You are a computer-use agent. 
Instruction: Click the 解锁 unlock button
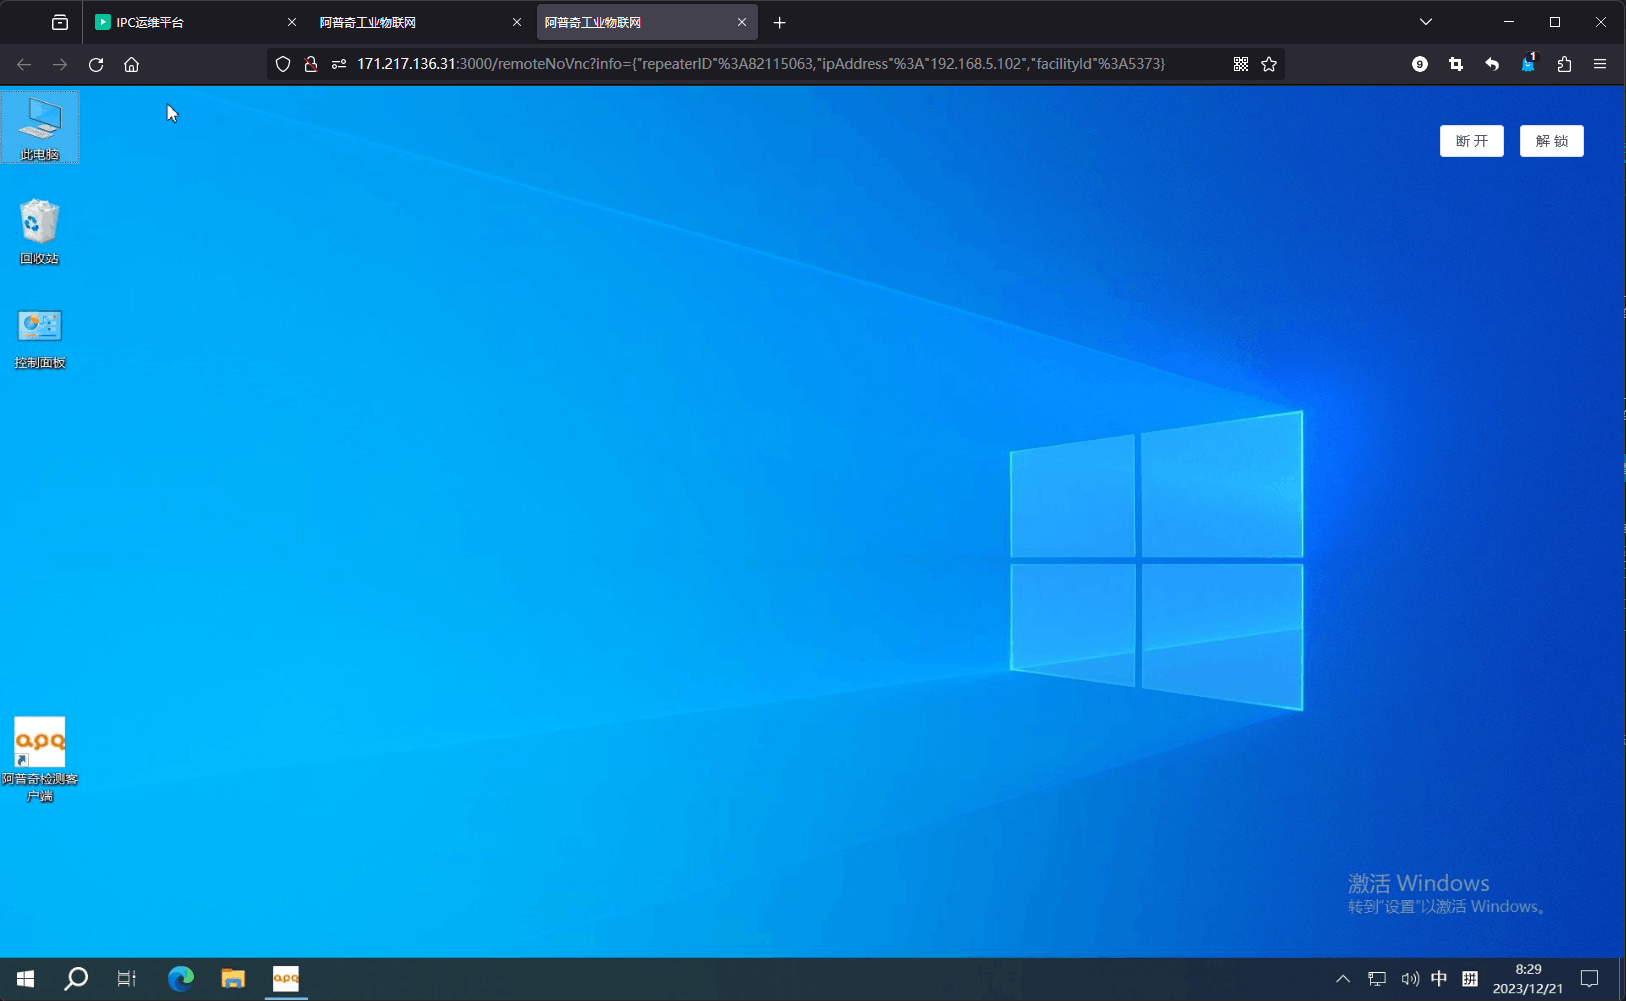pyautogui.click(x=1551, y=141)
